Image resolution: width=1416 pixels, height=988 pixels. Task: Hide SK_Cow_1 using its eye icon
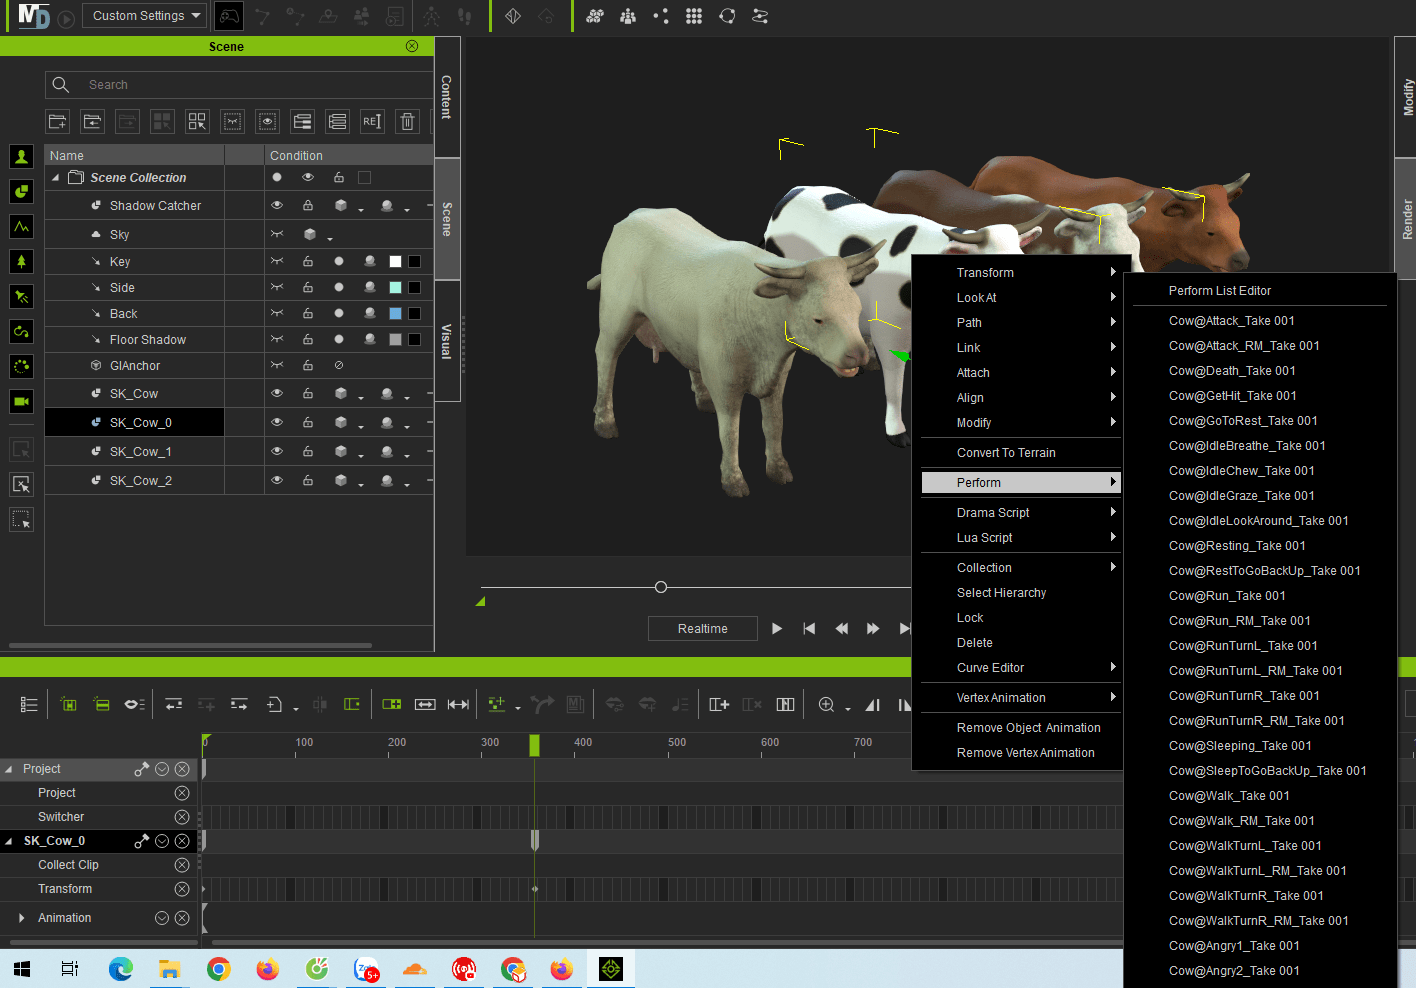pos(277,451)
